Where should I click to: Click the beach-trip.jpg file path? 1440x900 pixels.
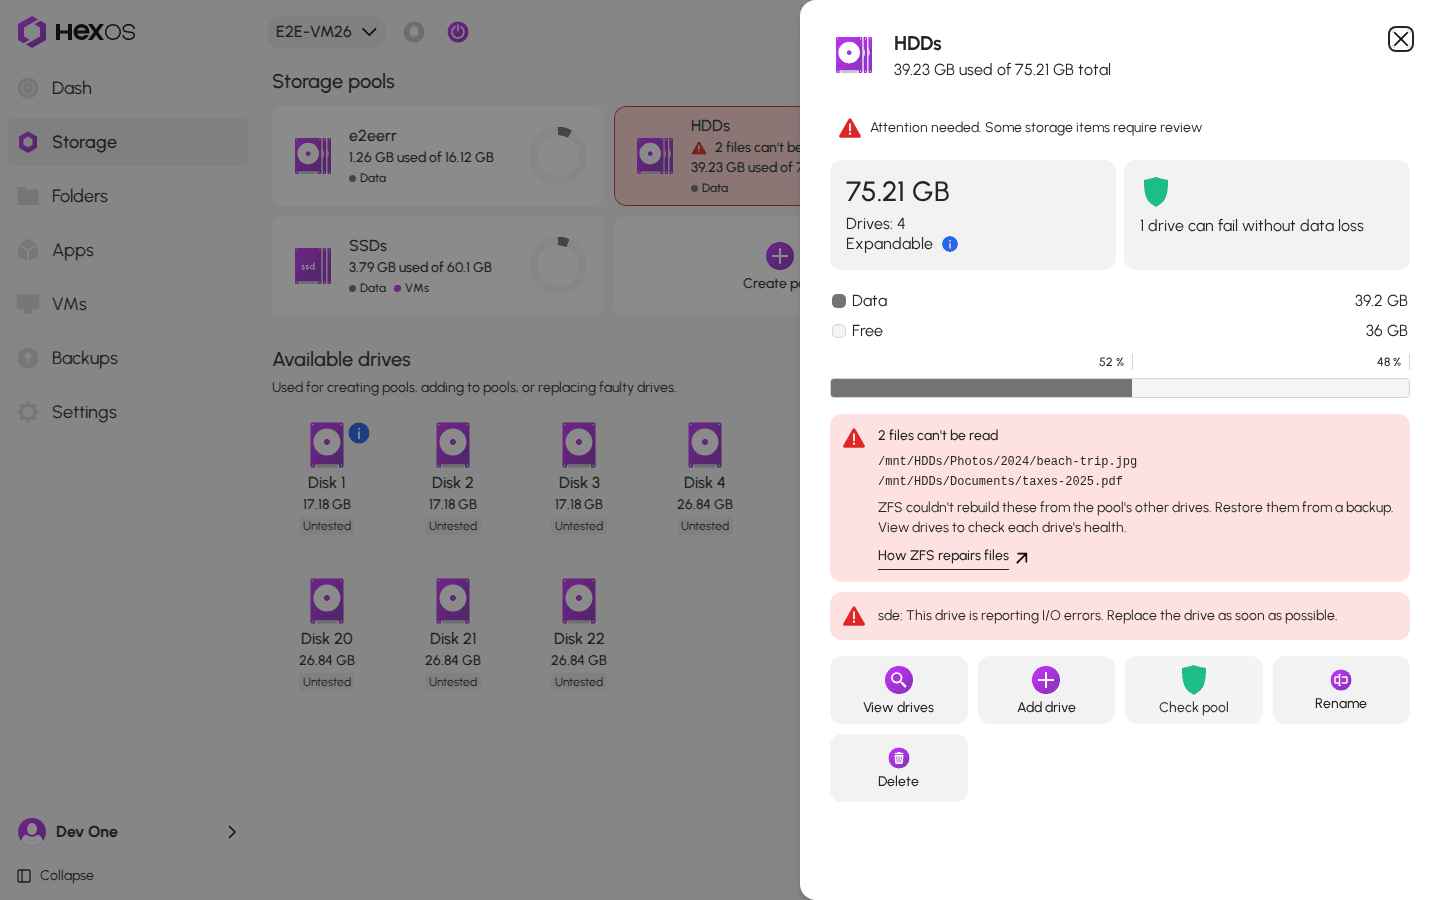click(1007, 462)
